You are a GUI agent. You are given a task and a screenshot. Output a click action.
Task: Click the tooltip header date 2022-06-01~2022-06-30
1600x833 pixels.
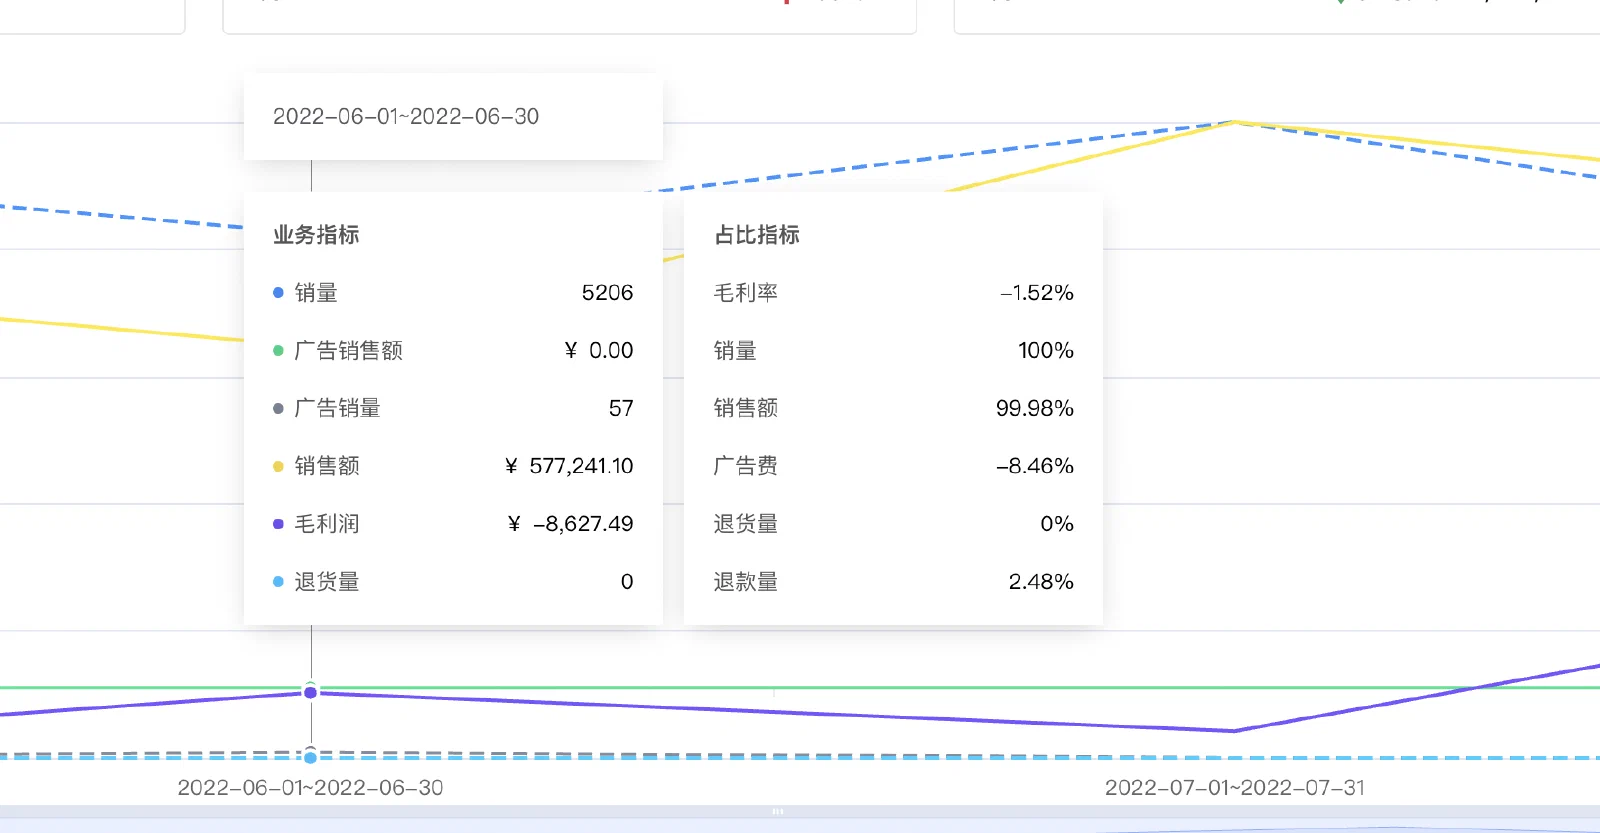(x=406, y=117)
